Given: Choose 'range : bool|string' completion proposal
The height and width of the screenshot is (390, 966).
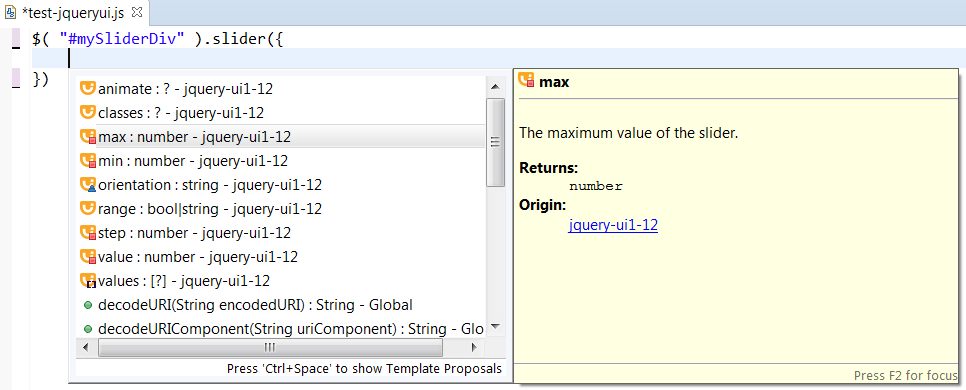Looking at the screenshot, I should point(282,209).
